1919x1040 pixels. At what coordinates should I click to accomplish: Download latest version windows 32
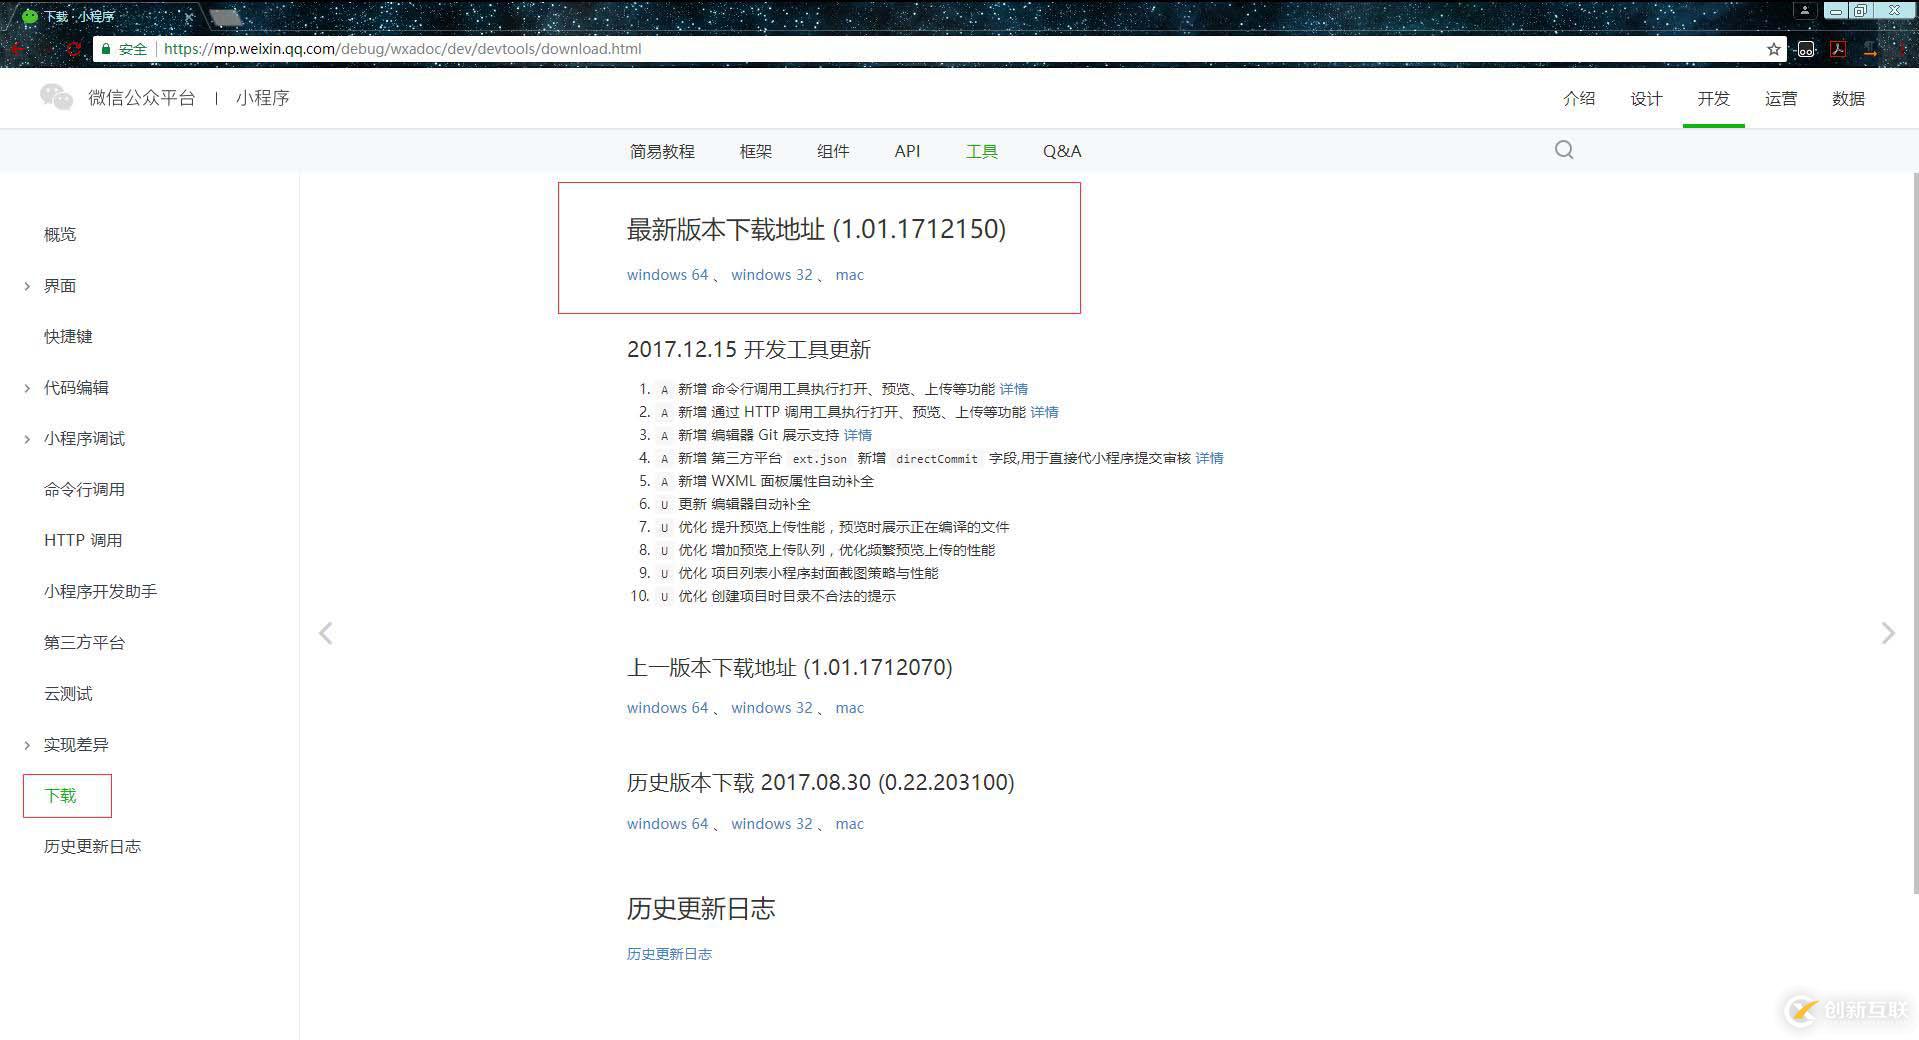coord(771,275)
